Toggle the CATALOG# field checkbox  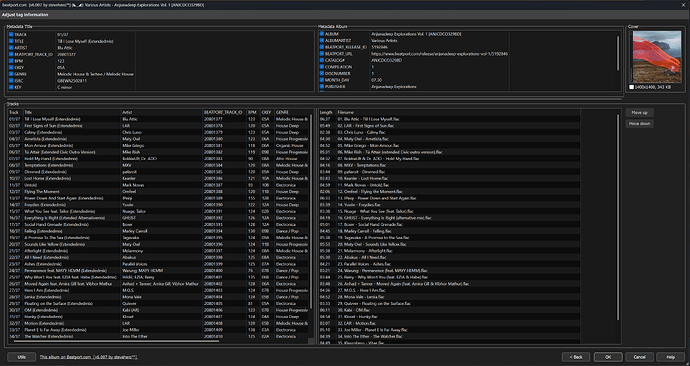point(322,60)
